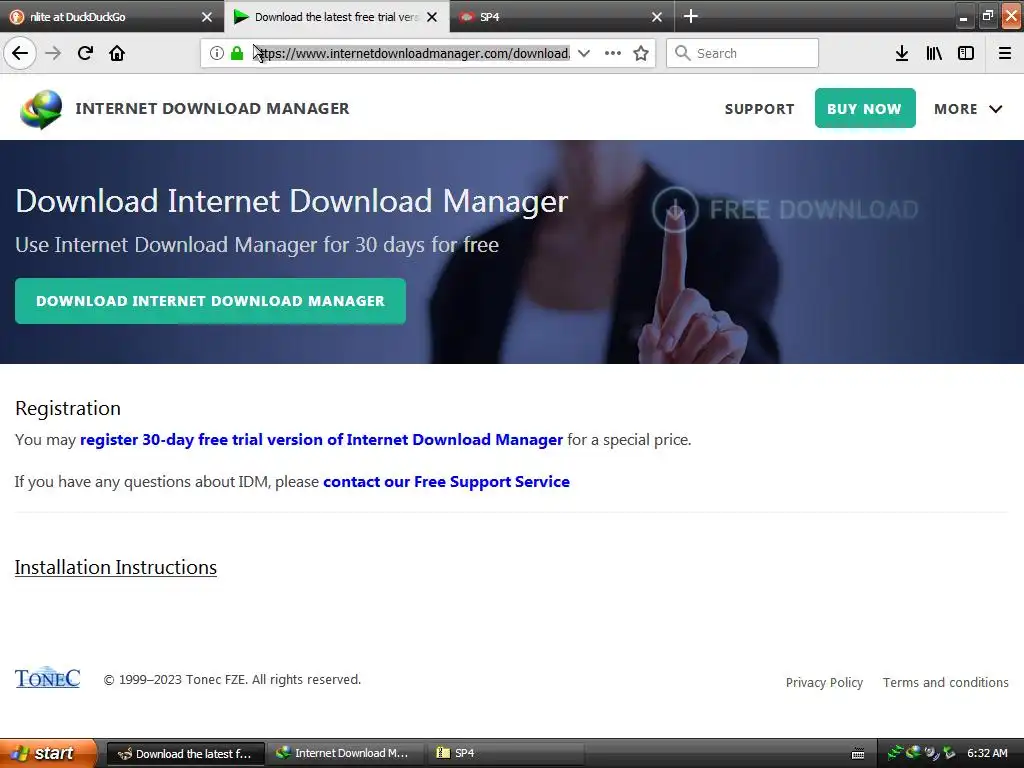The height and width of the screenshot is (768, 1024).
Task: Open register 30-day free trial version link
Action: [321, 440]
